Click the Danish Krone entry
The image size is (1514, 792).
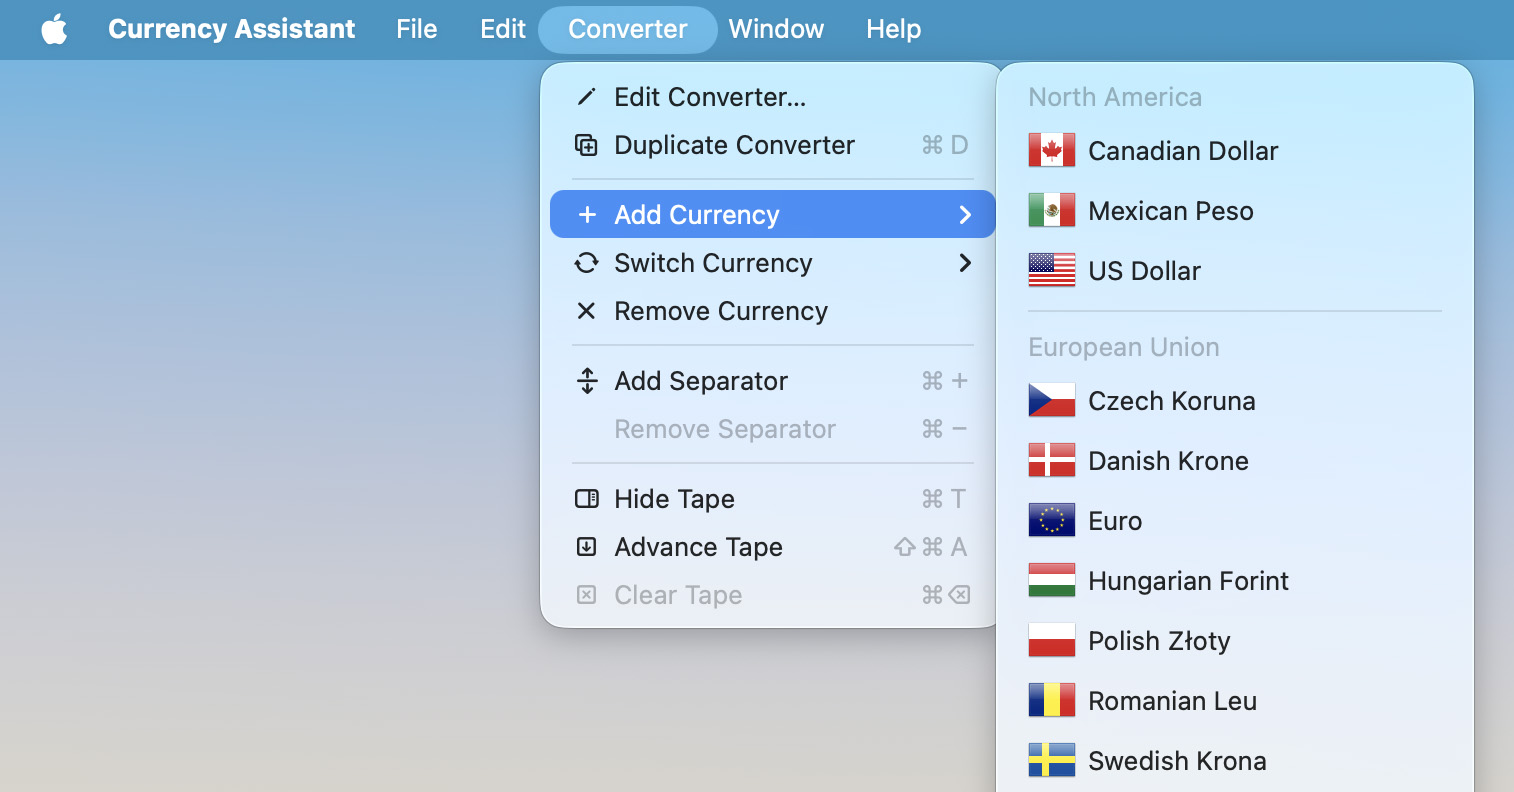[1168, 460]
